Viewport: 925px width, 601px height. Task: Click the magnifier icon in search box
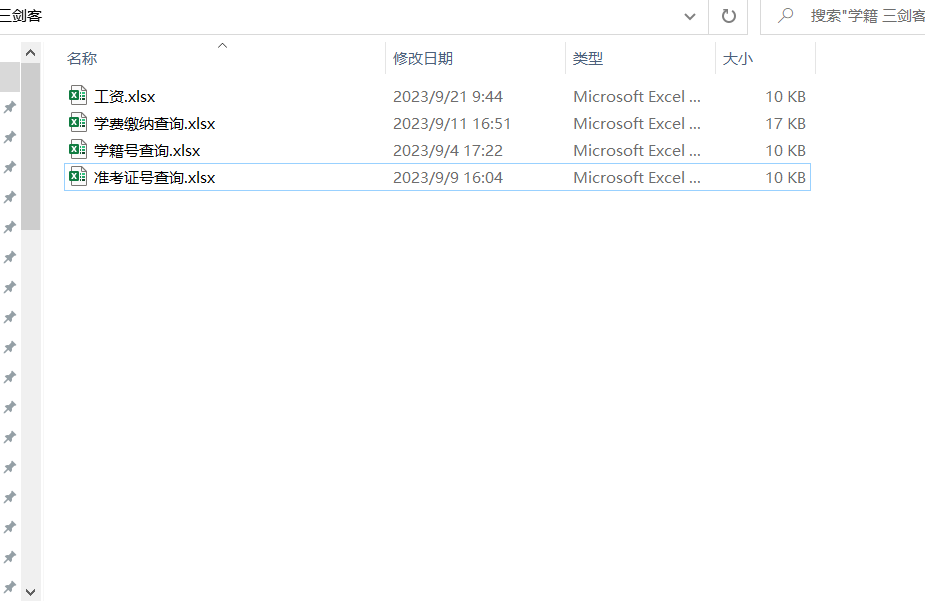coord(785,15)
